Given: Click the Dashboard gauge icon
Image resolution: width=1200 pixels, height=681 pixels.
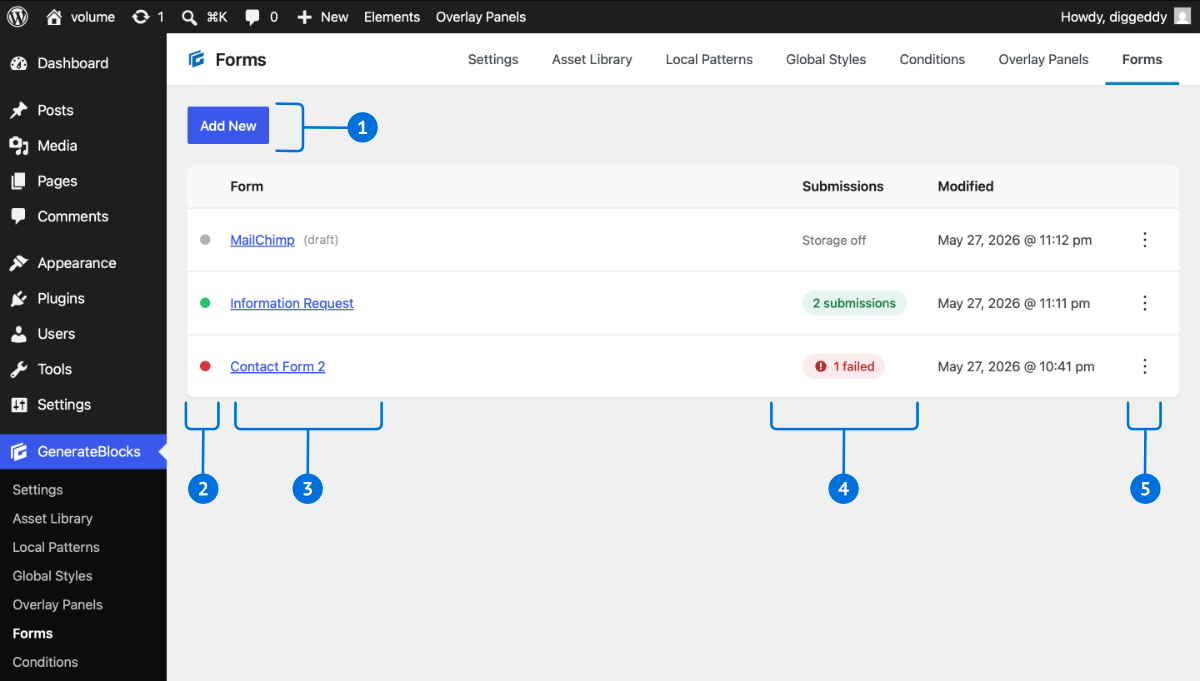Looking at the screenshot, I should click(19, 63).
